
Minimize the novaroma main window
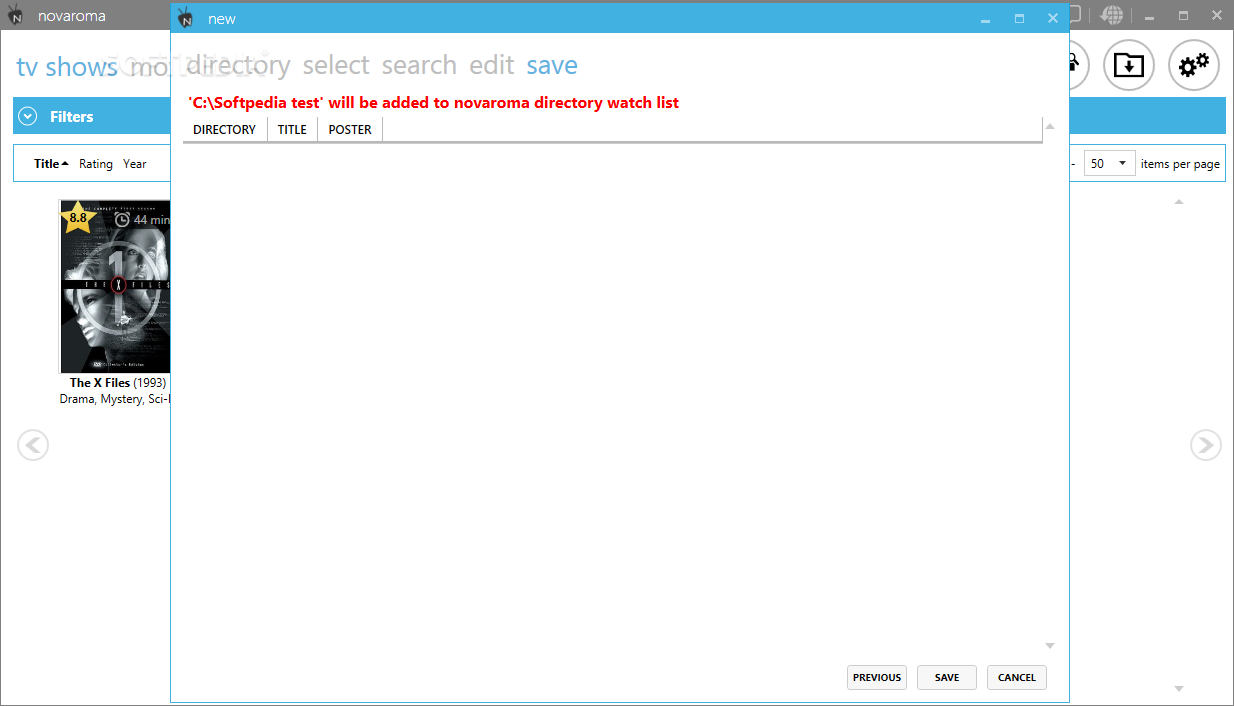coord(1150,16)
